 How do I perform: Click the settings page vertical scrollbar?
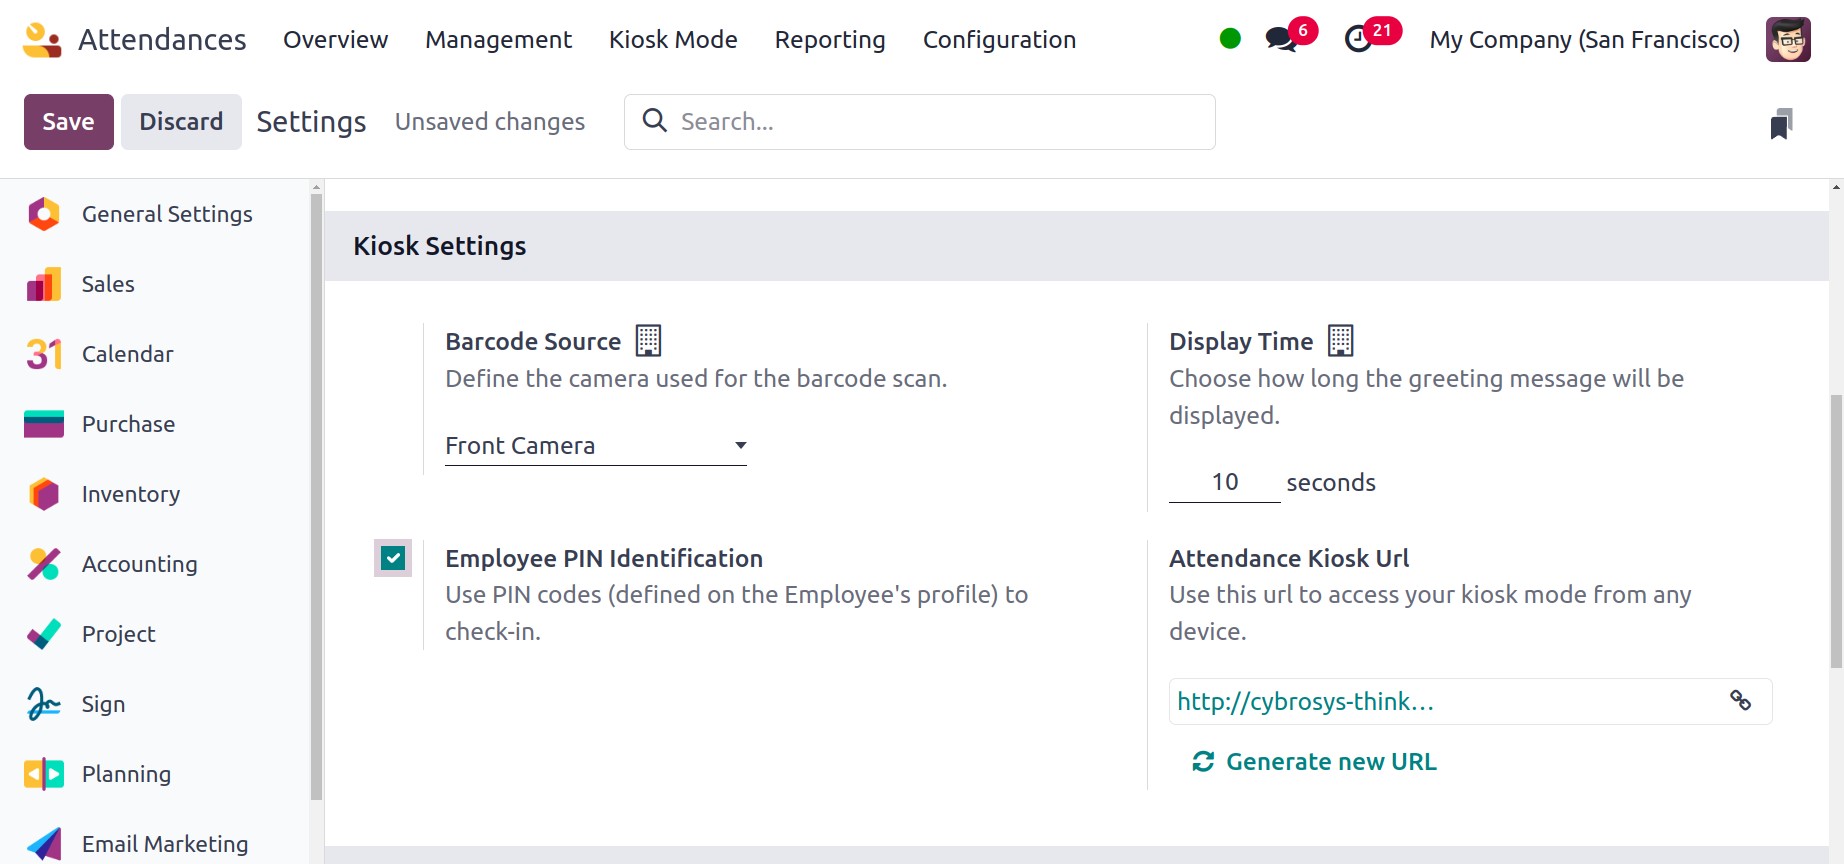pos(1836,530)
